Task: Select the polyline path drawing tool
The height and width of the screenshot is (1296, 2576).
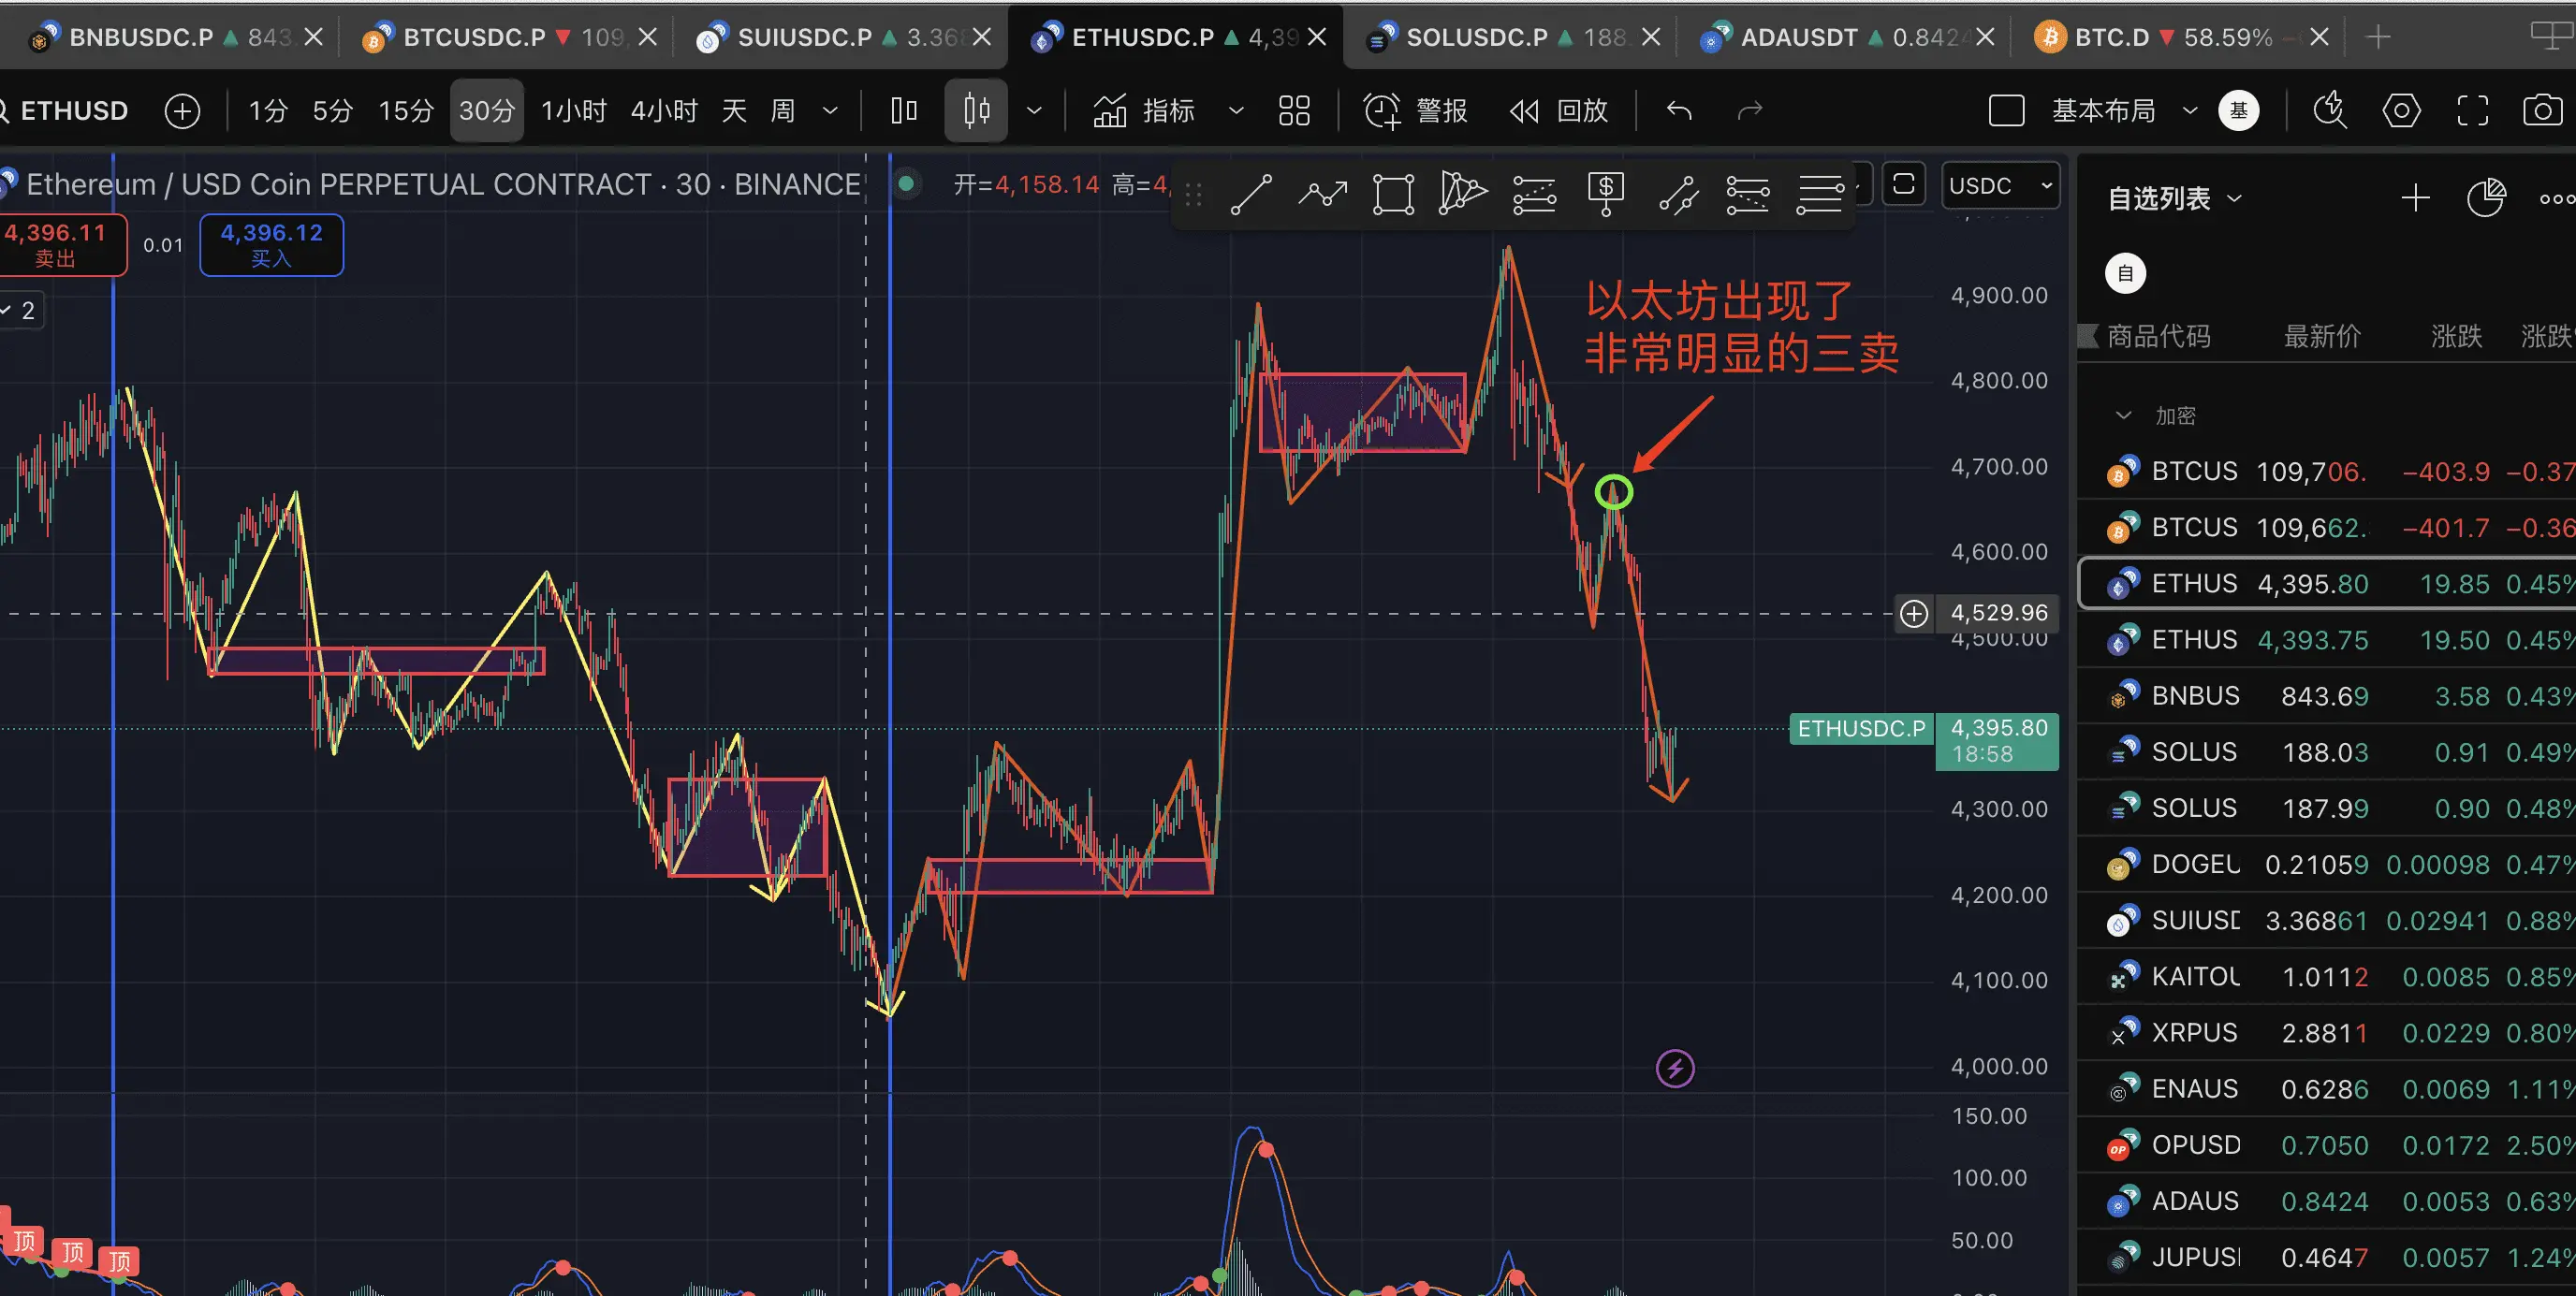Action: click(x=1322, y=194)
